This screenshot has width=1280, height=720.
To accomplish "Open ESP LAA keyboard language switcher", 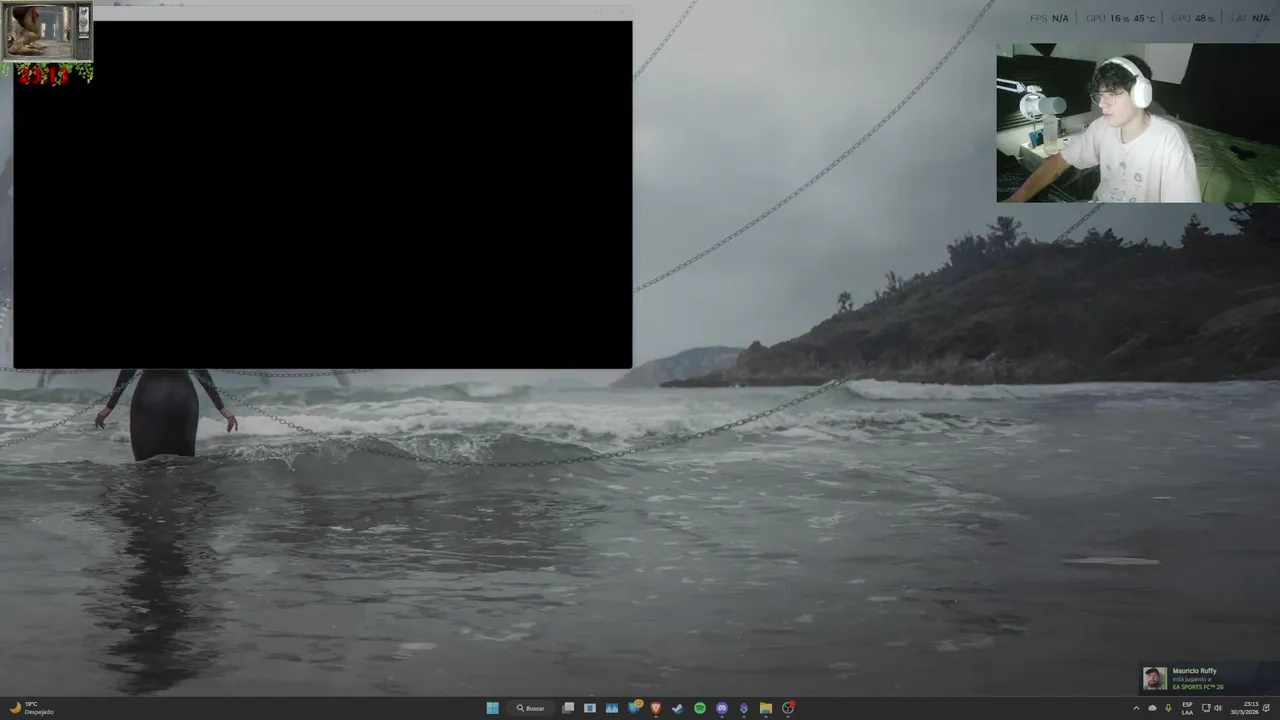I will 1187,708.
